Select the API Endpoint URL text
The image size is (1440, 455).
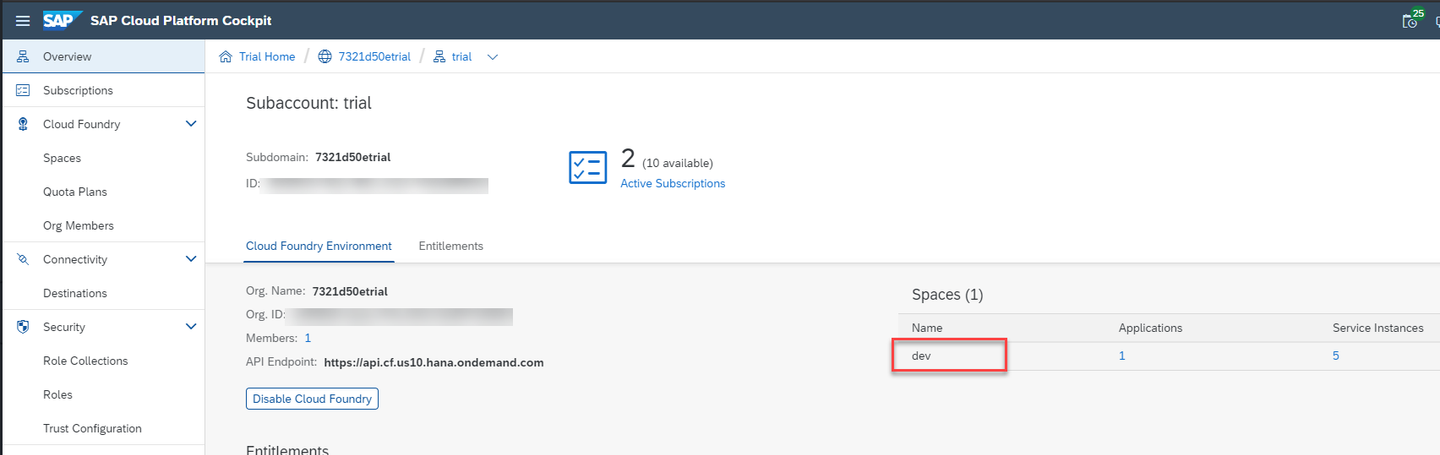[434, 363]
